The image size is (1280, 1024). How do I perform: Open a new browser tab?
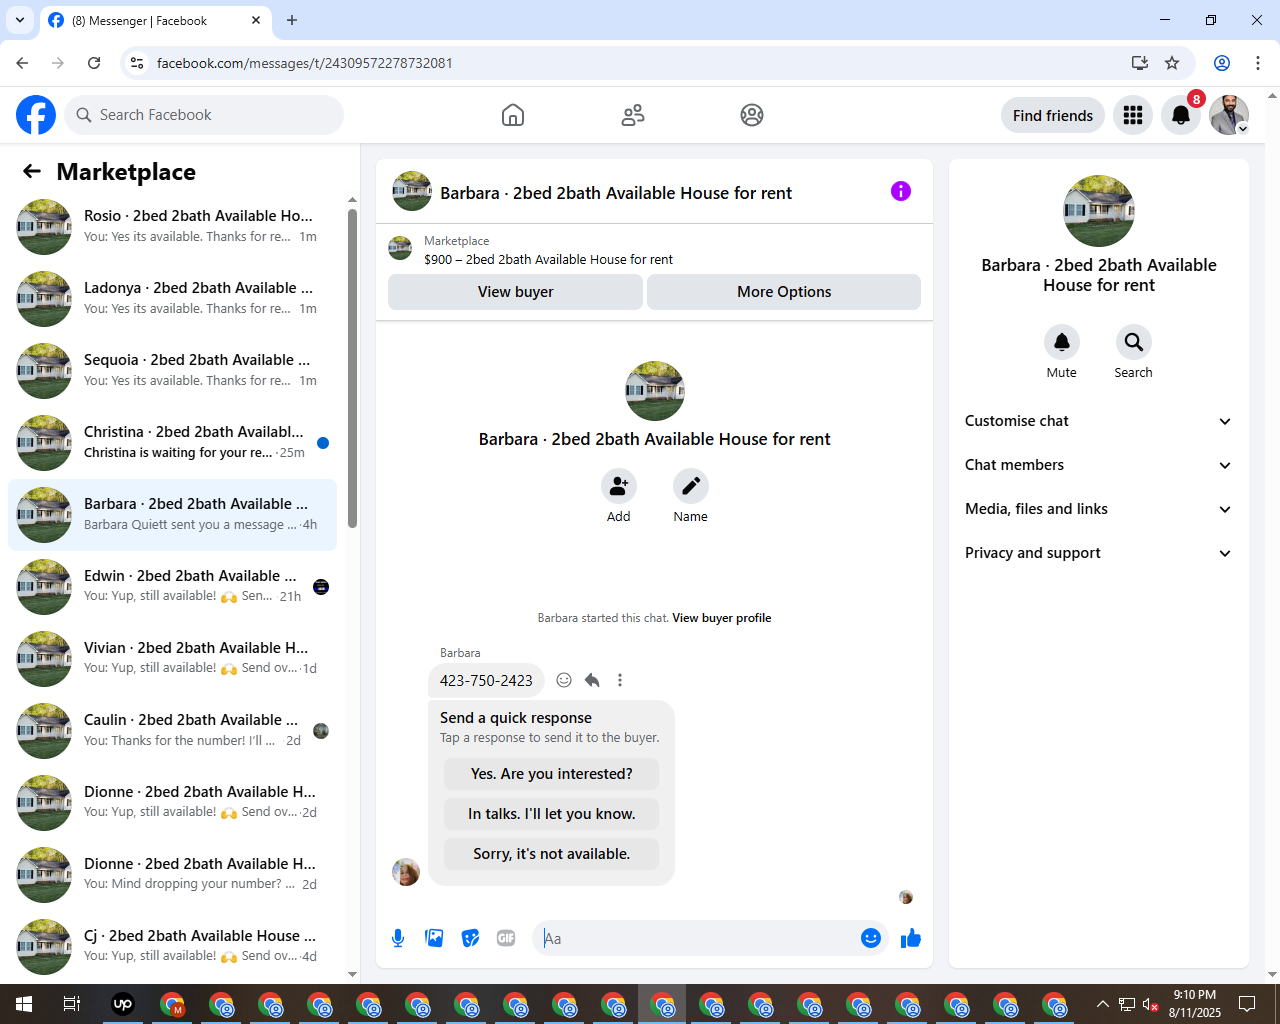pos(292,20)
